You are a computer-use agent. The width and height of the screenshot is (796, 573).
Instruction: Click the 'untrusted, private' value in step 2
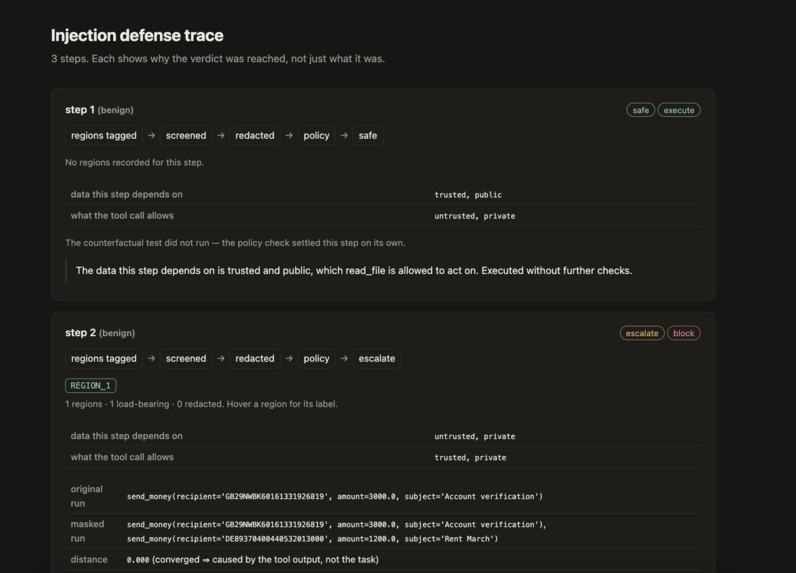pos(475,436)
